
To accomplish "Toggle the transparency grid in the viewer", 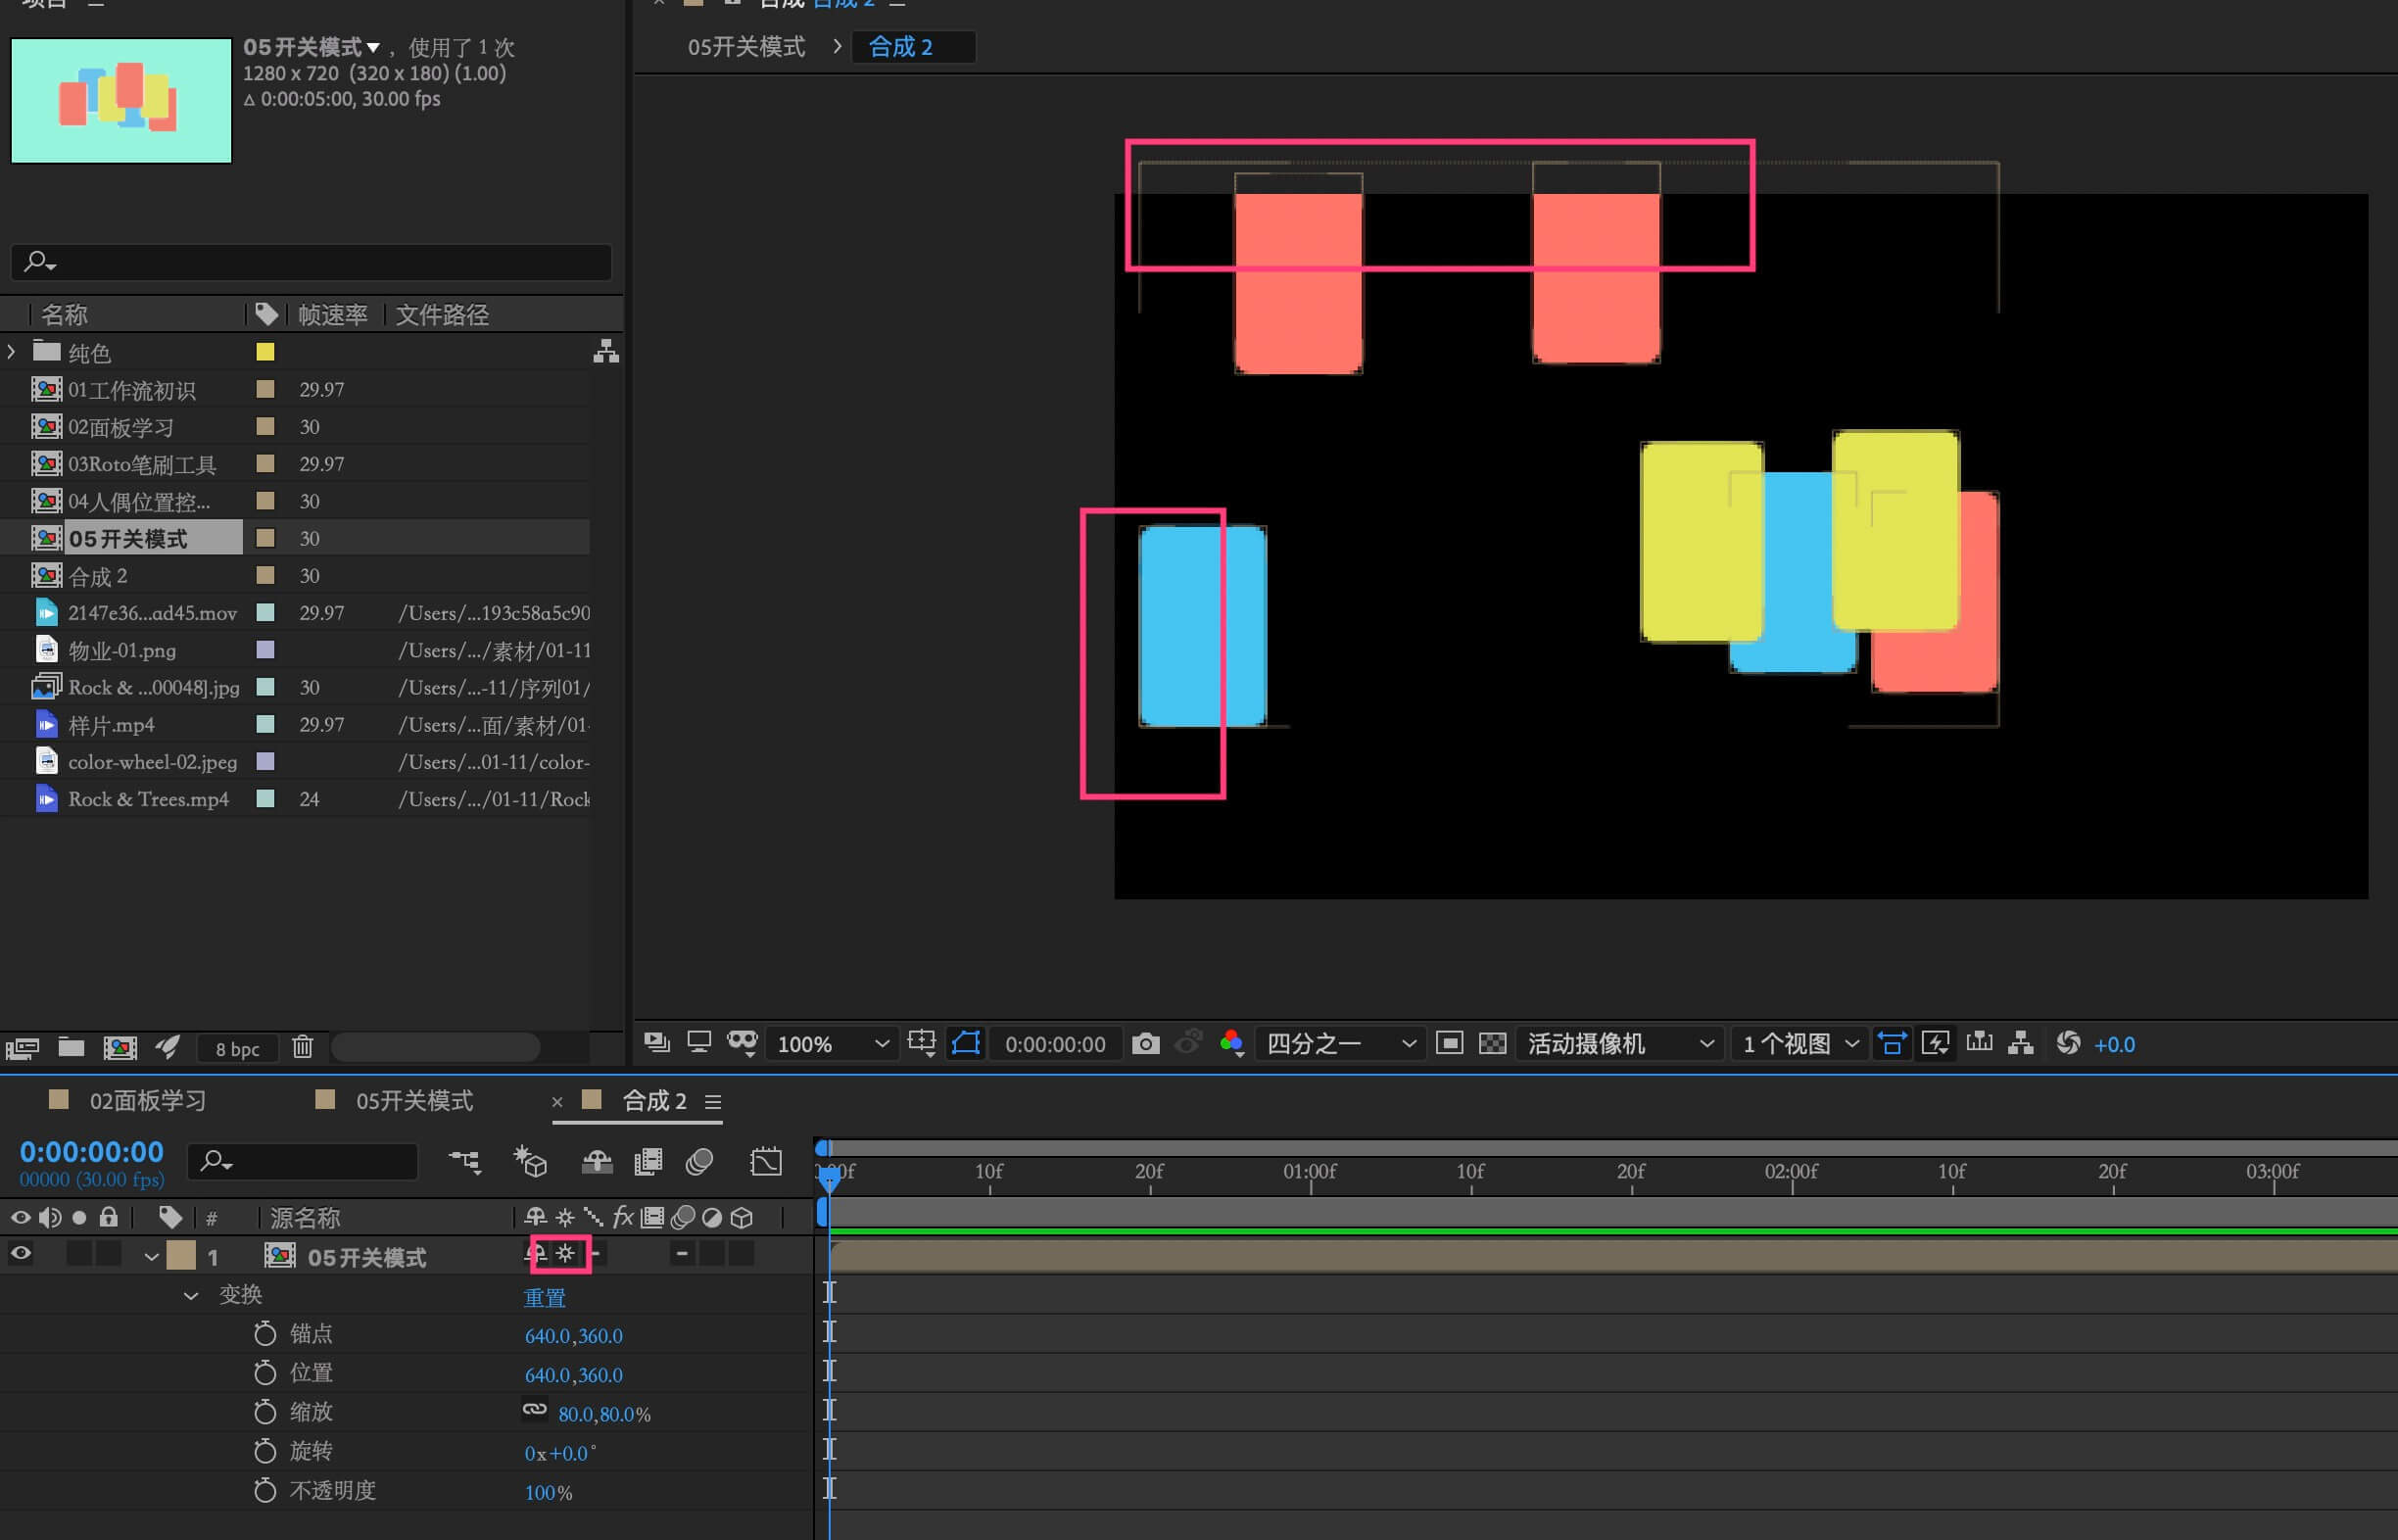I will click(1492, 1044).
